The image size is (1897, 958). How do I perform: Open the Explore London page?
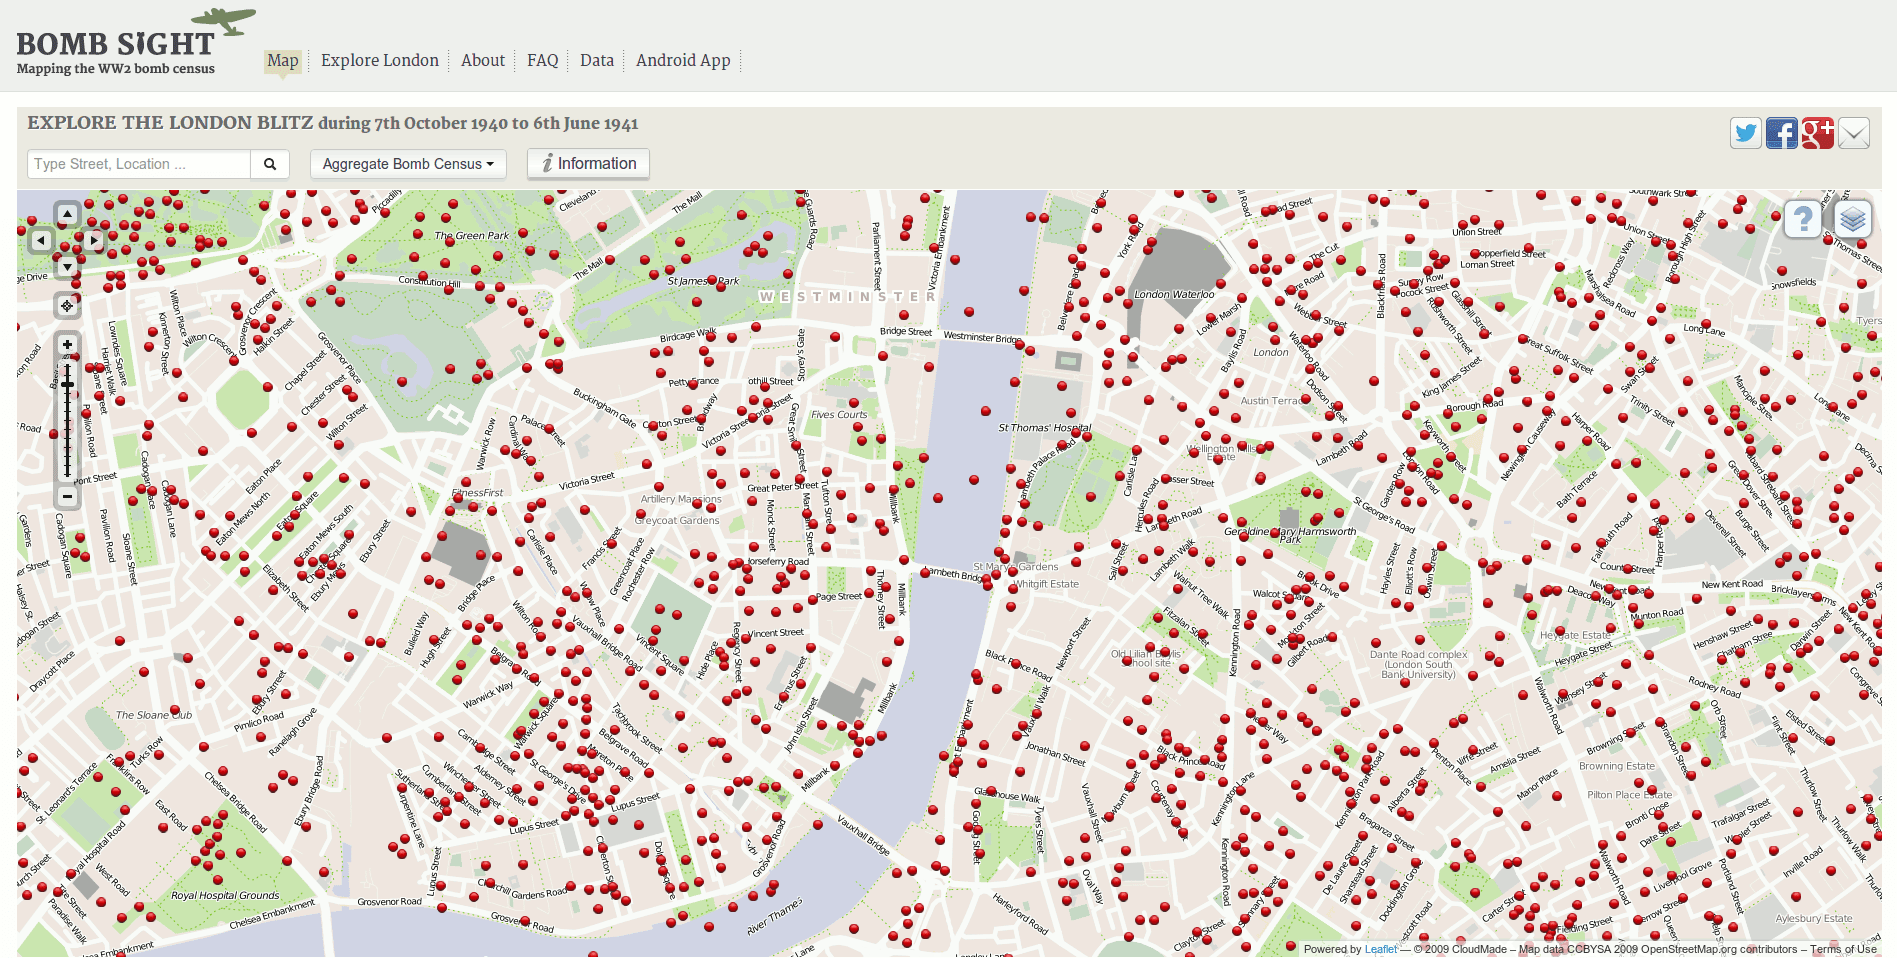coord(380,60)
